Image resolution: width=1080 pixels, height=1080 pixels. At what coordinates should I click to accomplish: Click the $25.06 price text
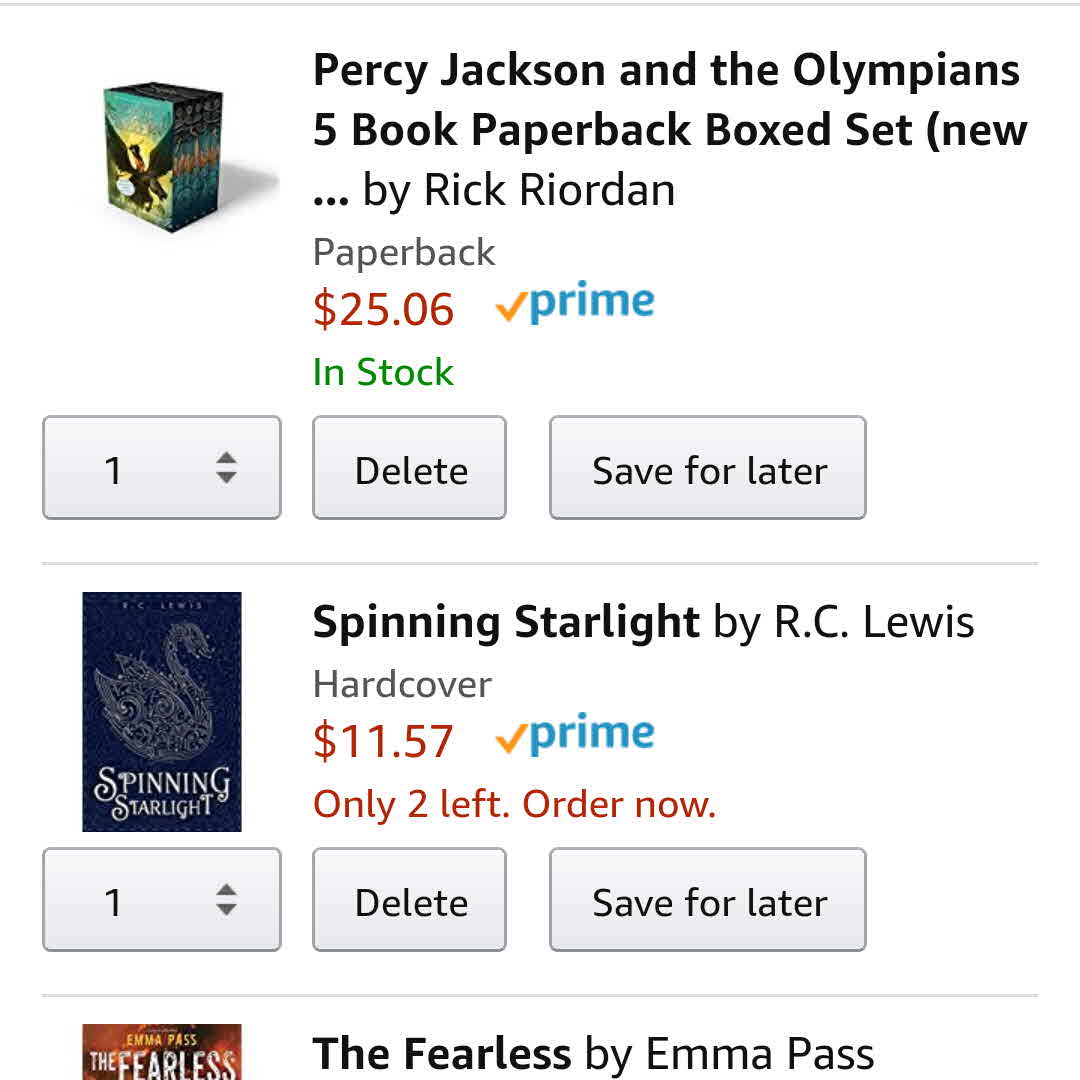(x=383, y=309)
